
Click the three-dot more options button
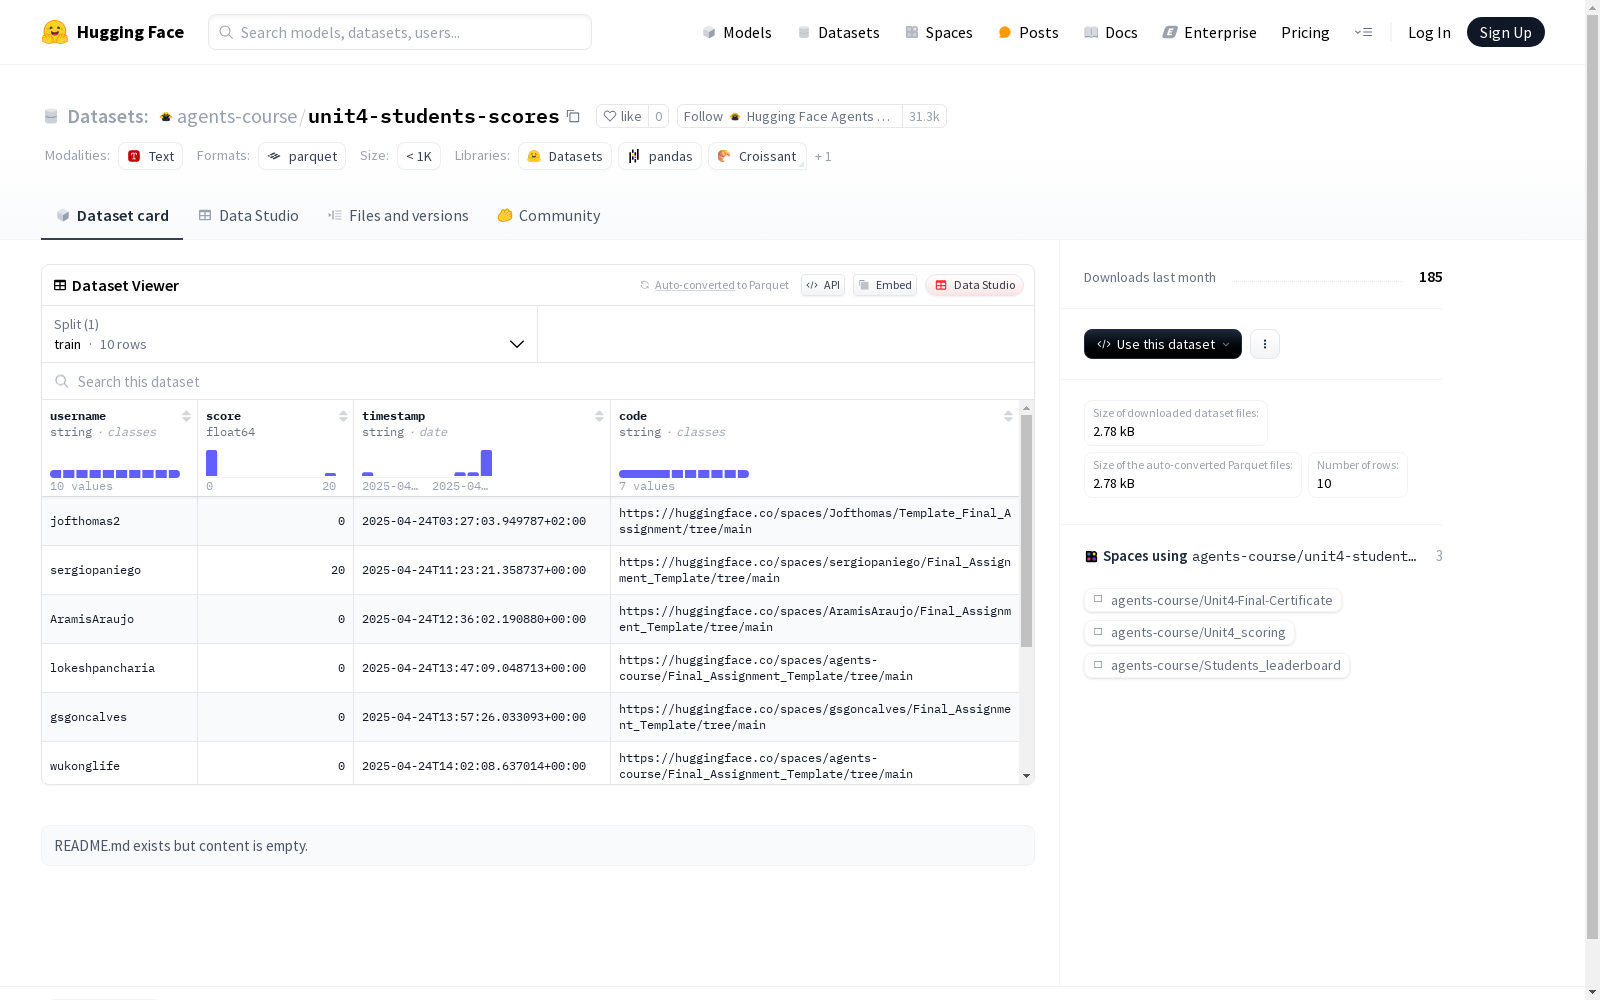pos(1265,344)
